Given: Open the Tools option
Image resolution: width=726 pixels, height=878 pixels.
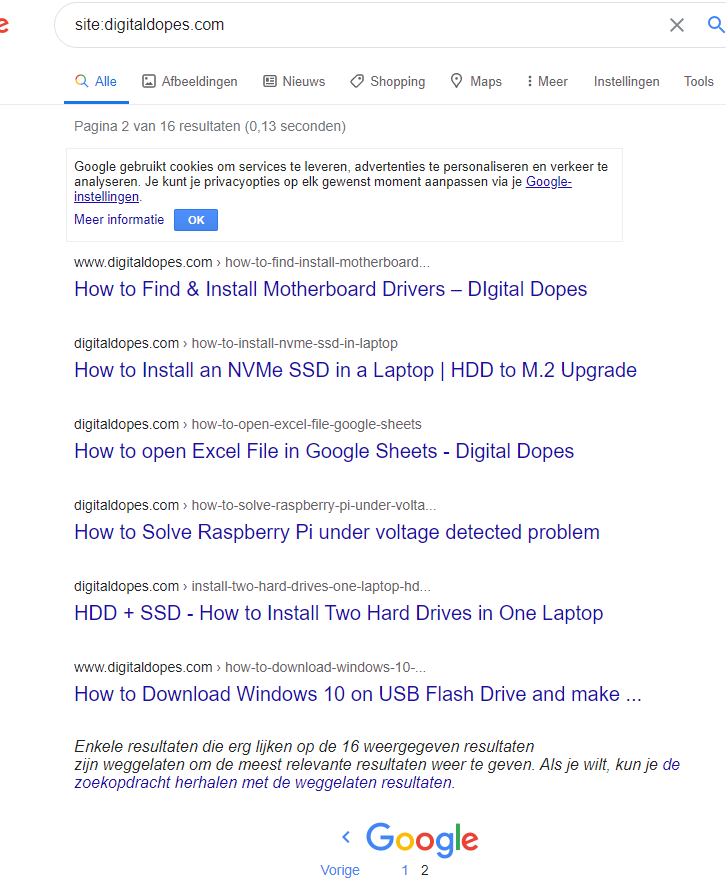Looking at the screenshot, I should [699, 81].
